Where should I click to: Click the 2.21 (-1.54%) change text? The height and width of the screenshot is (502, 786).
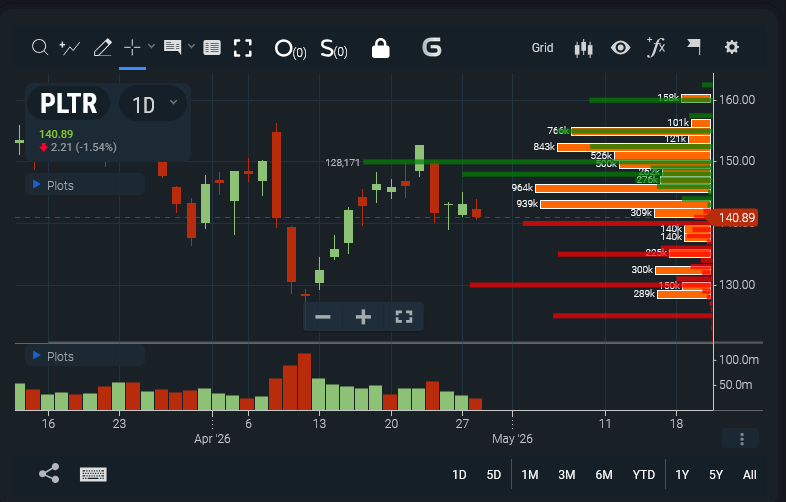(x=84, y=147)
